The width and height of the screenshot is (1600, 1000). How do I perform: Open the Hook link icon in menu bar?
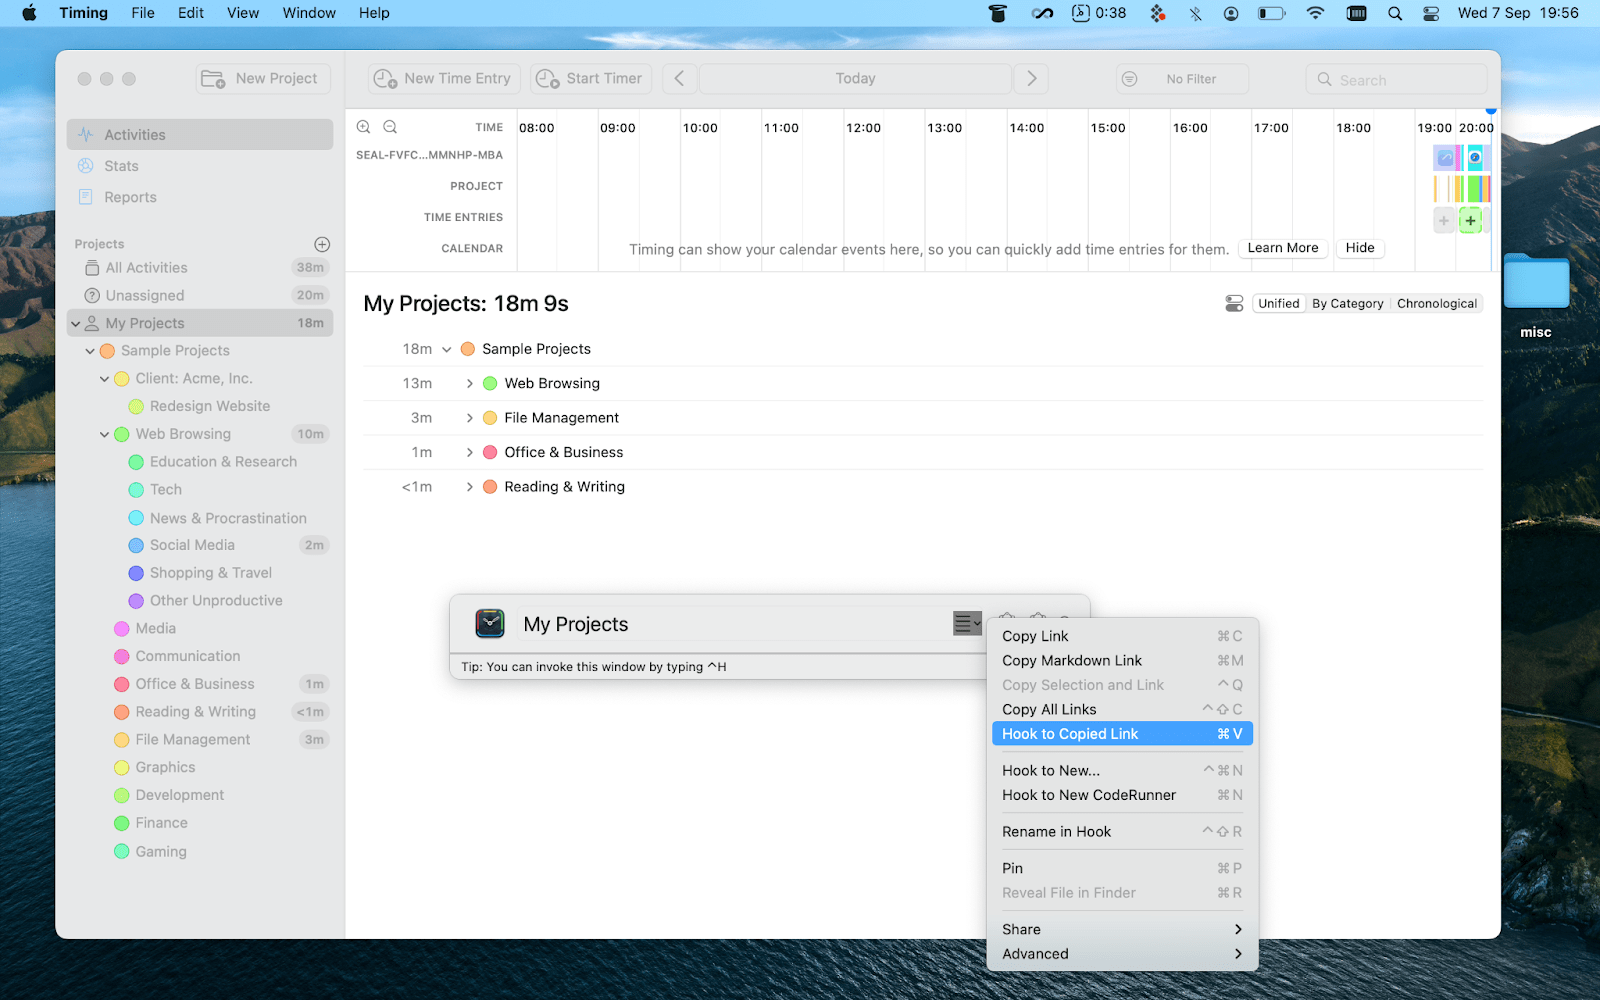point(1043,13)
